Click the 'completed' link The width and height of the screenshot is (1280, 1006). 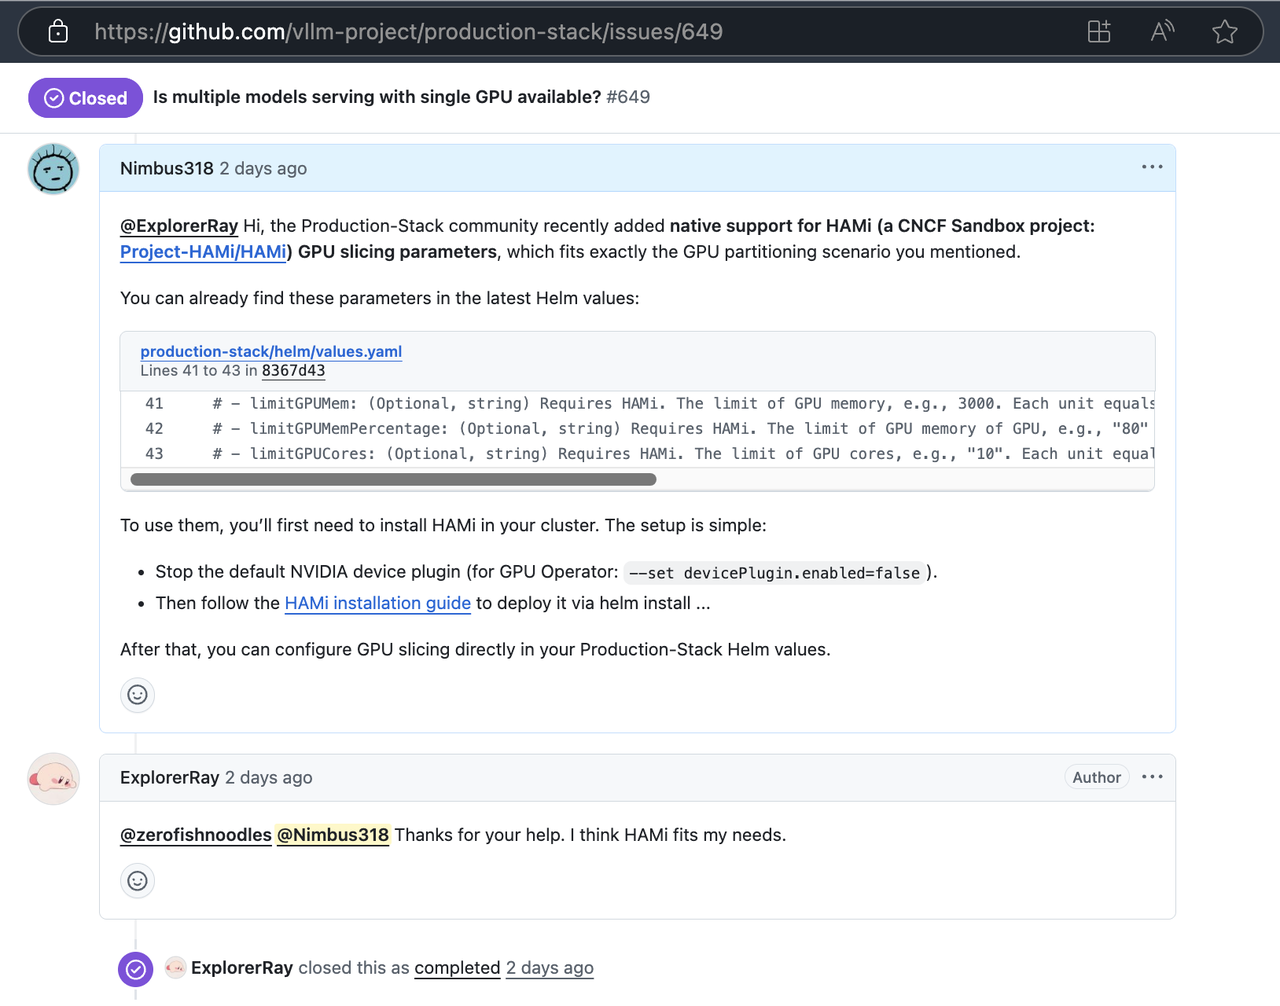coord(457,968)
